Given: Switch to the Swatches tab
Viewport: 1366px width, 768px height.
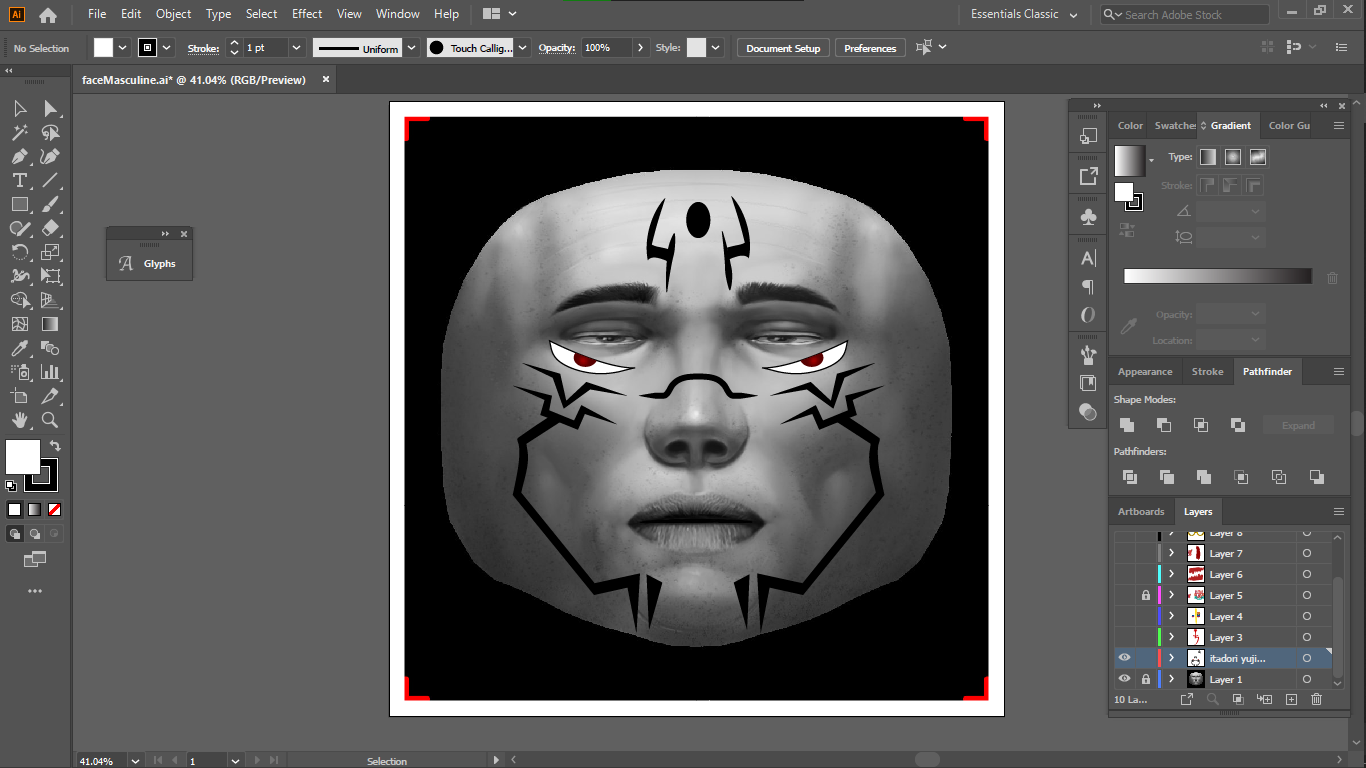Looking at the screenshot, I should click(x=1174, y=126).
